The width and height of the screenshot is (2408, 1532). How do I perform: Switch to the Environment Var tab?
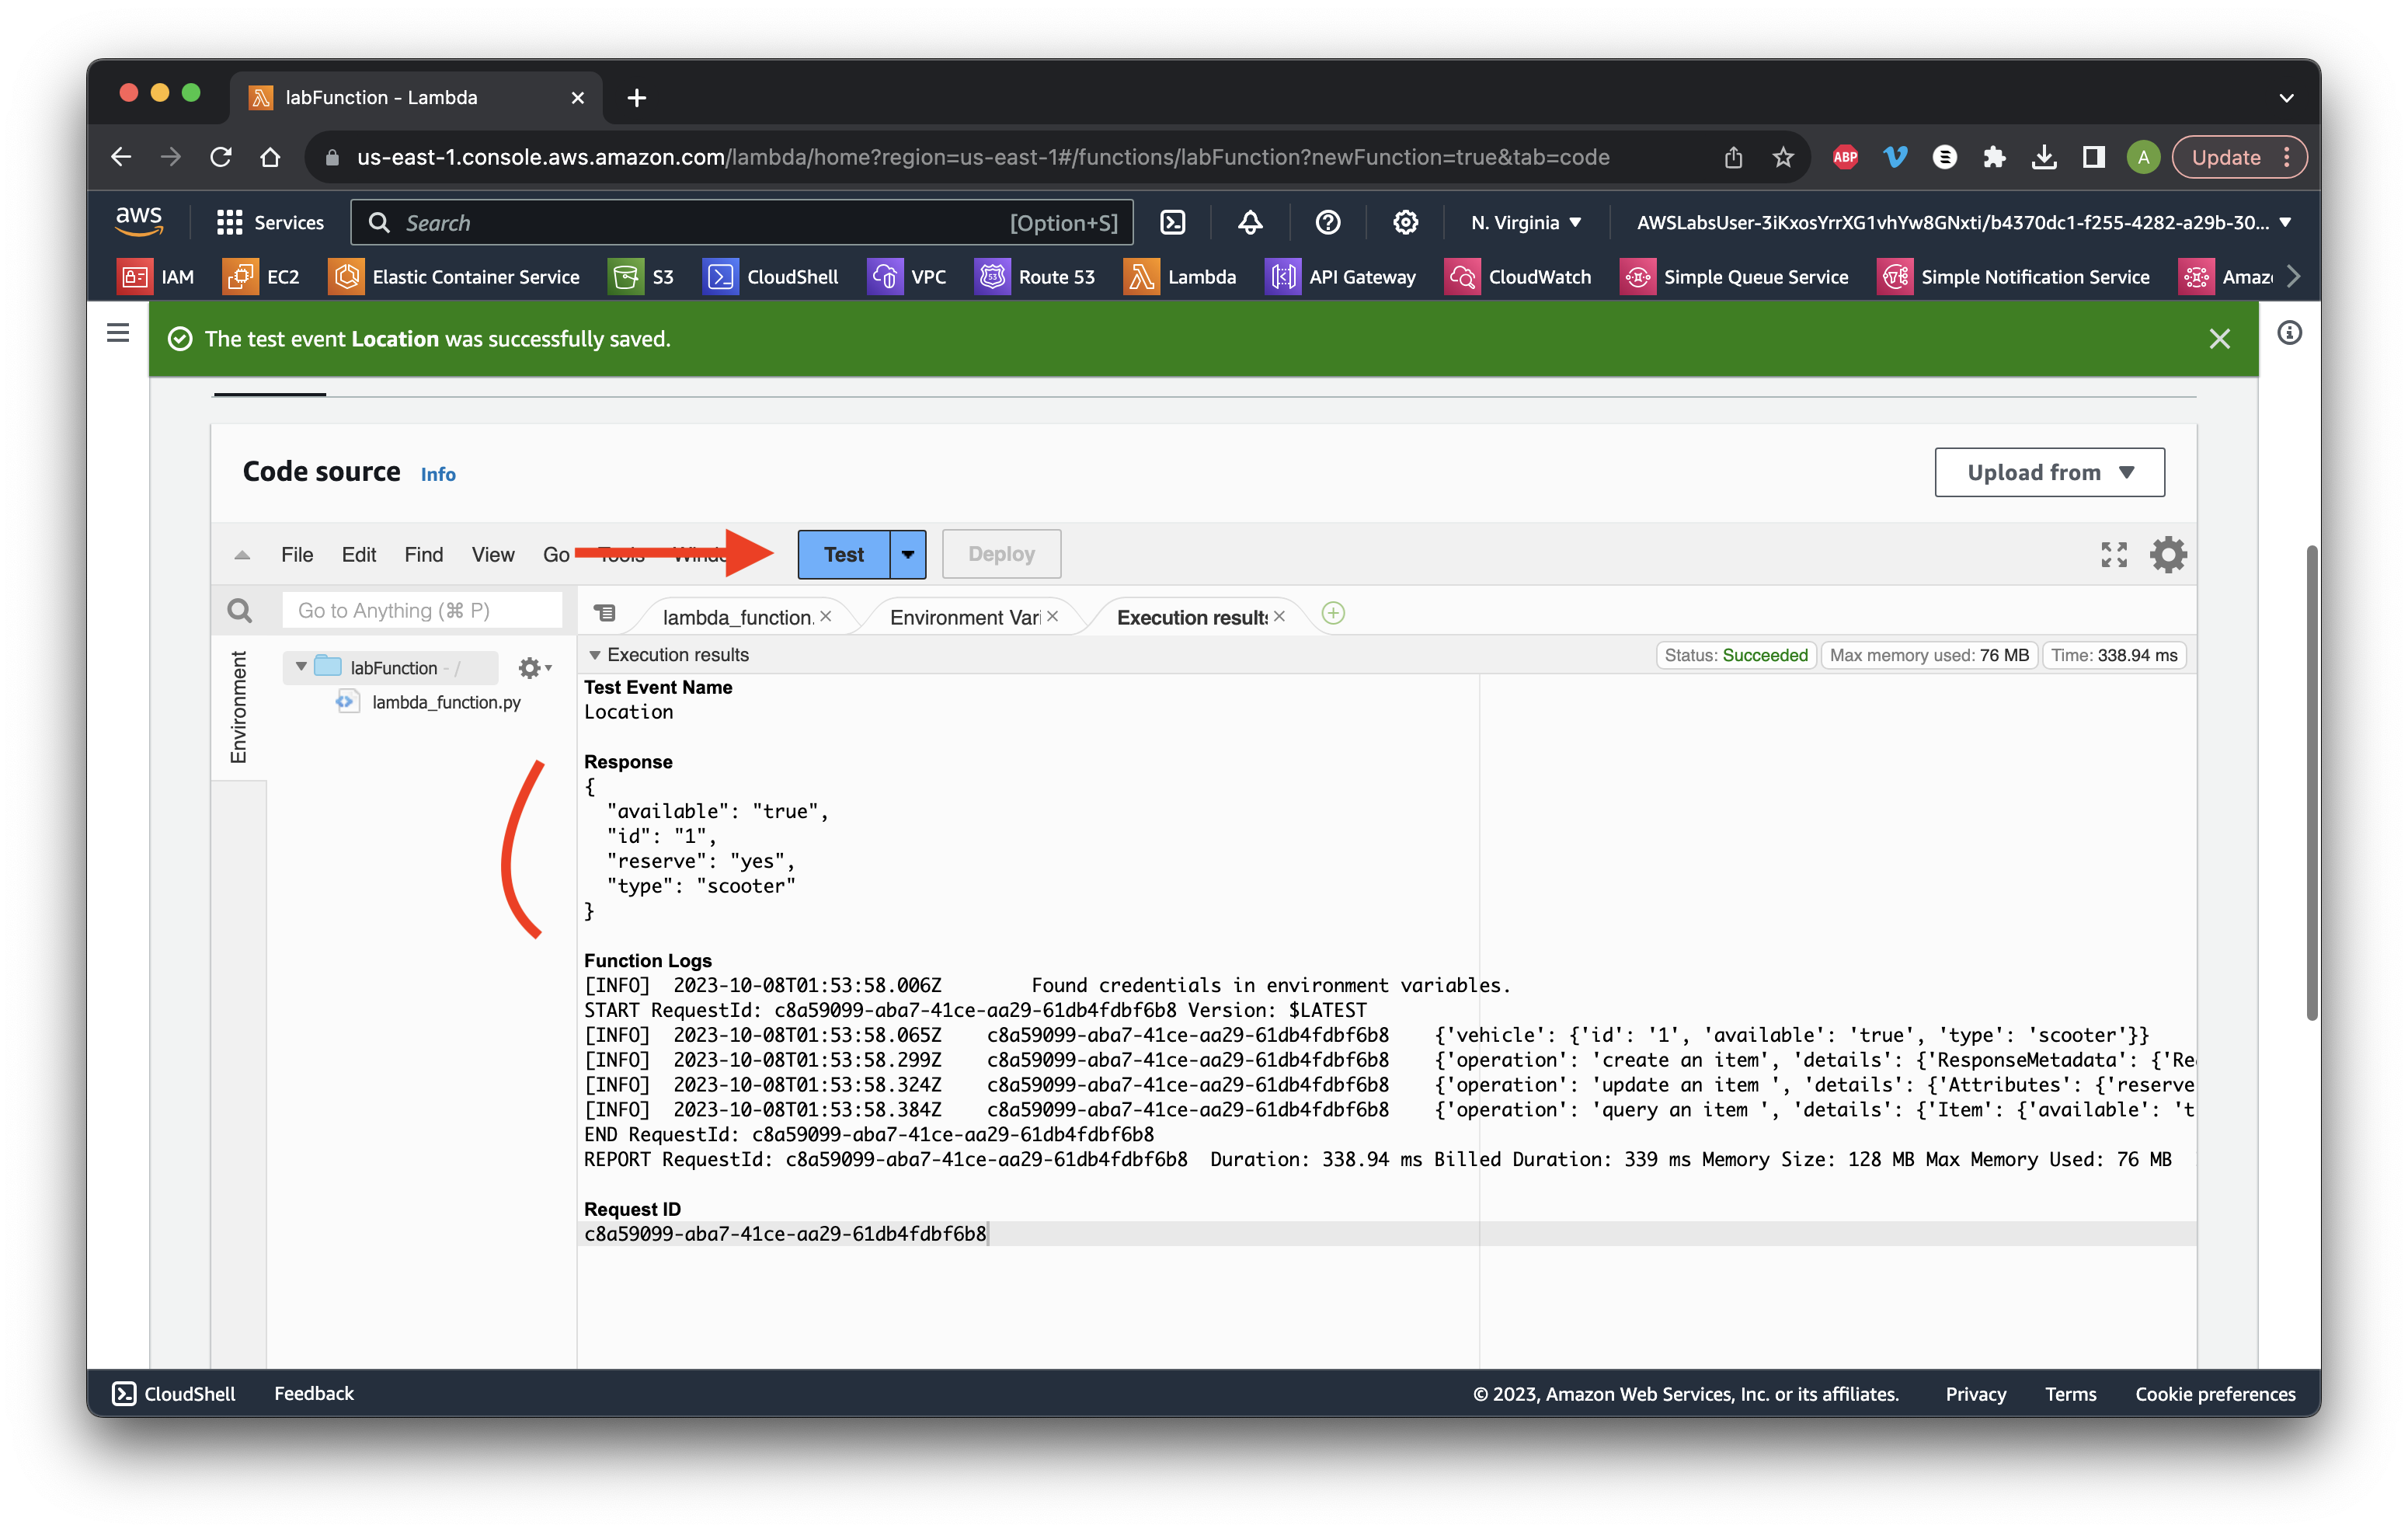pos(965,617)
